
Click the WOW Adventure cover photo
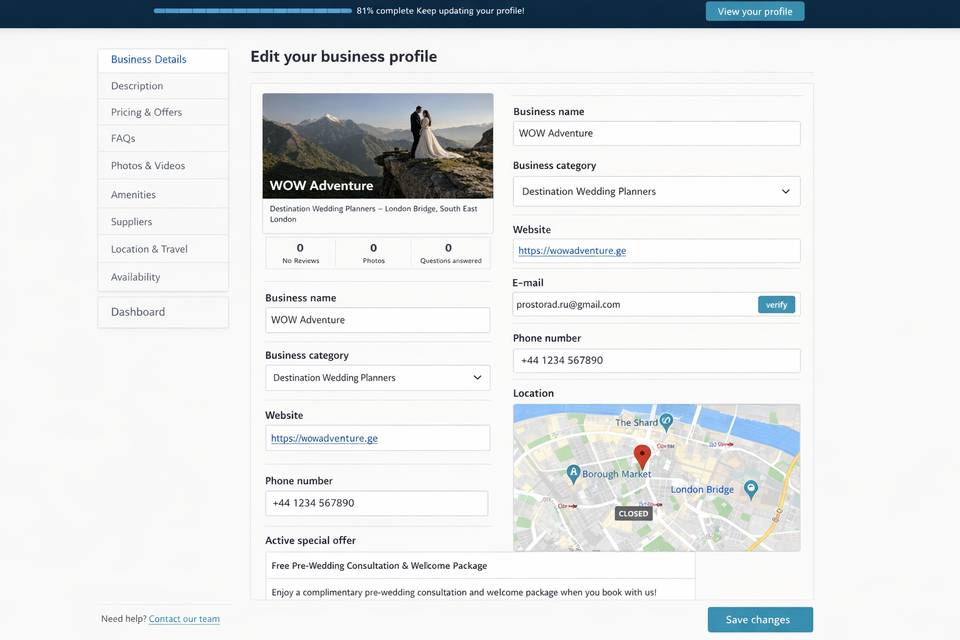point(378,146)
